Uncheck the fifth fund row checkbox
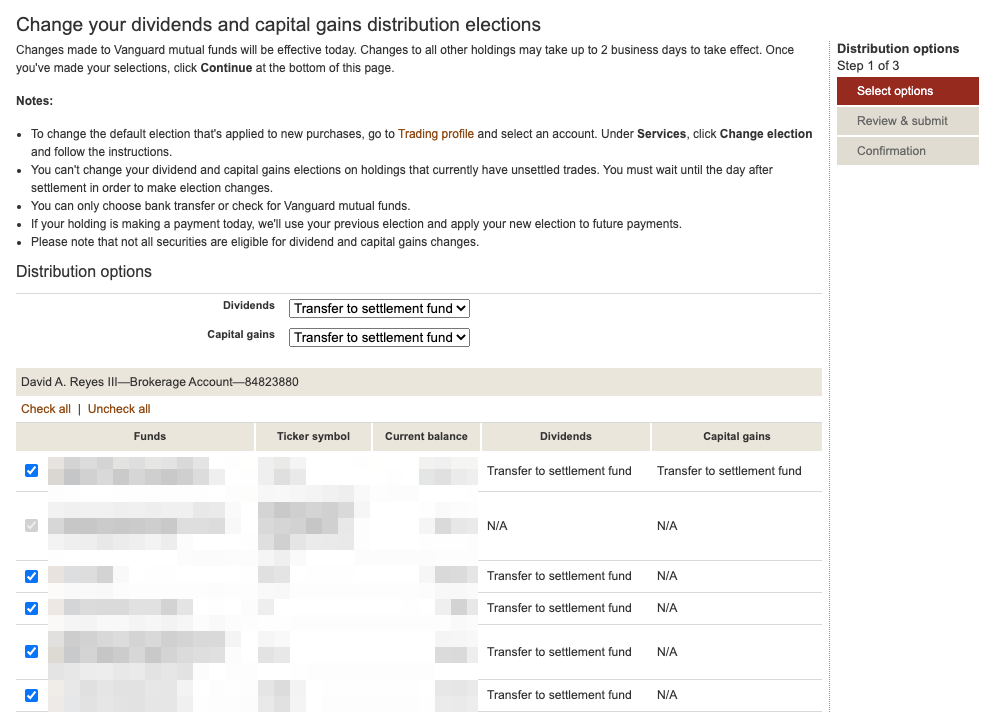The height and width of the screenshot is (712, 998). [x=31, y=651]
